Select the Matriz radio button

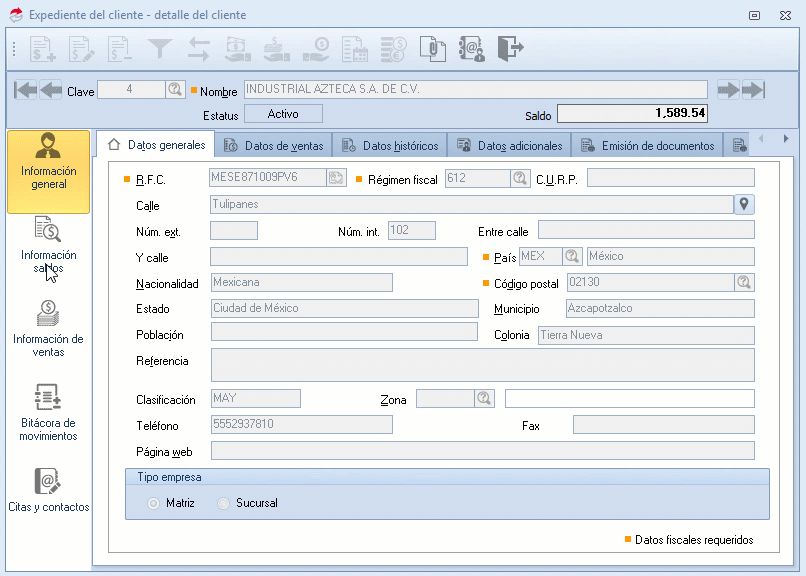coord(153,503)
